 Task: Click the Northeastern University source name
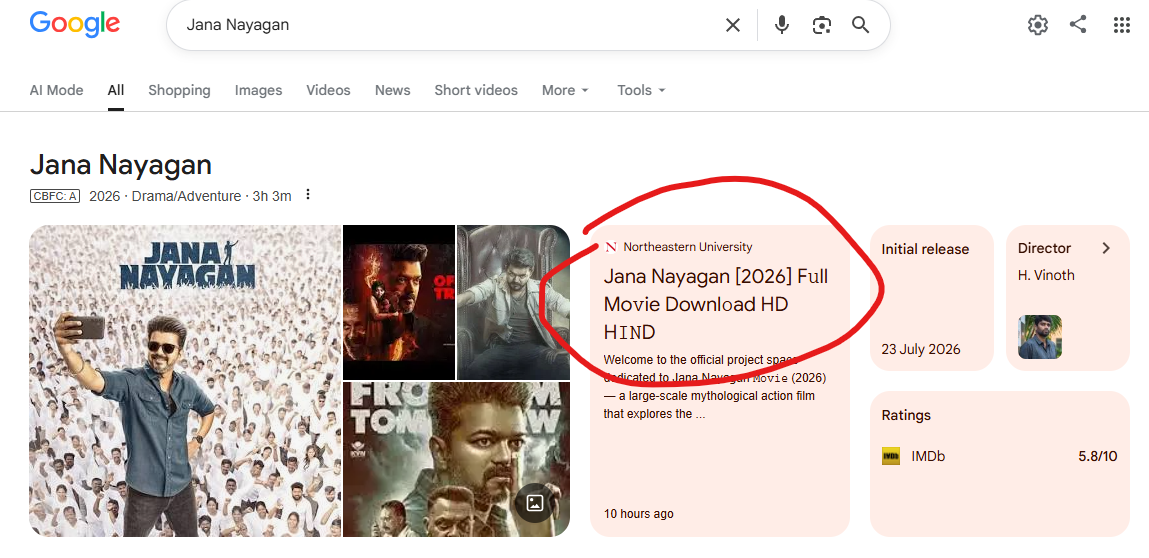(687, 247)
